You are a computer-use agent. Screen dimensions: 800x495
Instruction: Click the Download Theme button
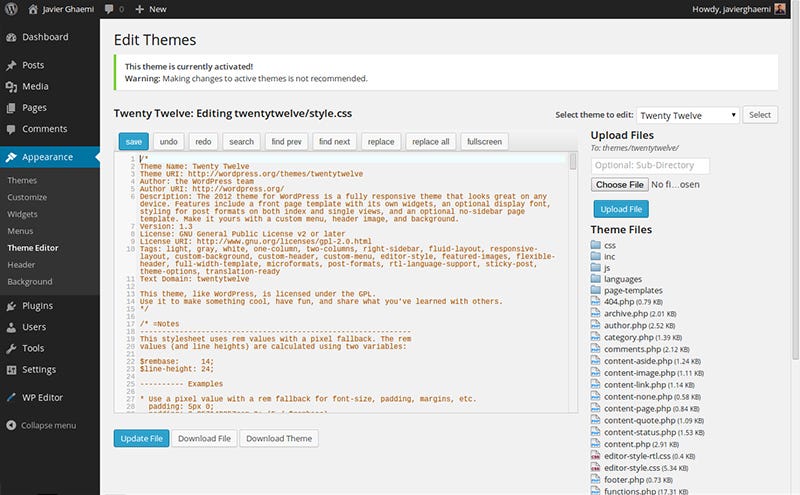click(x=279, y=438)
